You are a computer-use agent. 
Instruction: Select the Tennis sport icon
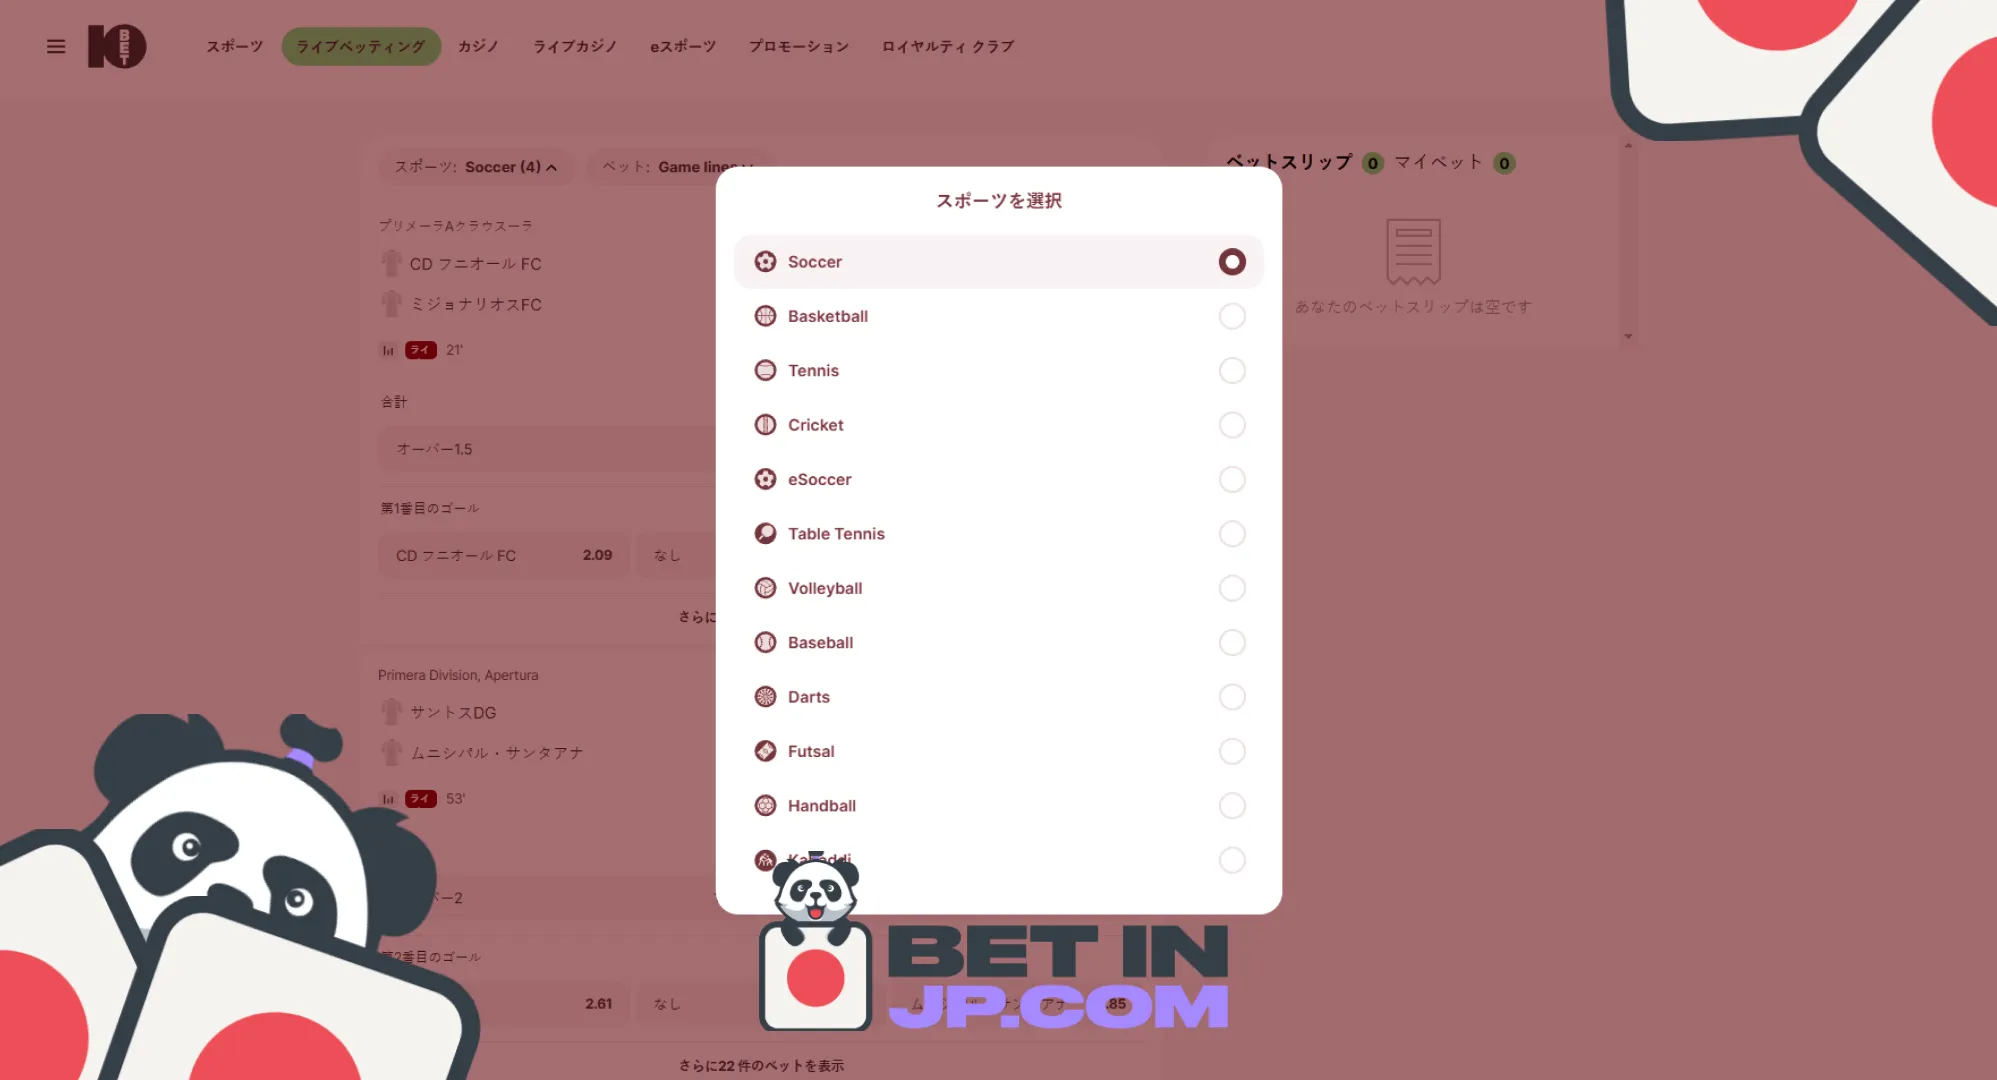pos(766,370)
